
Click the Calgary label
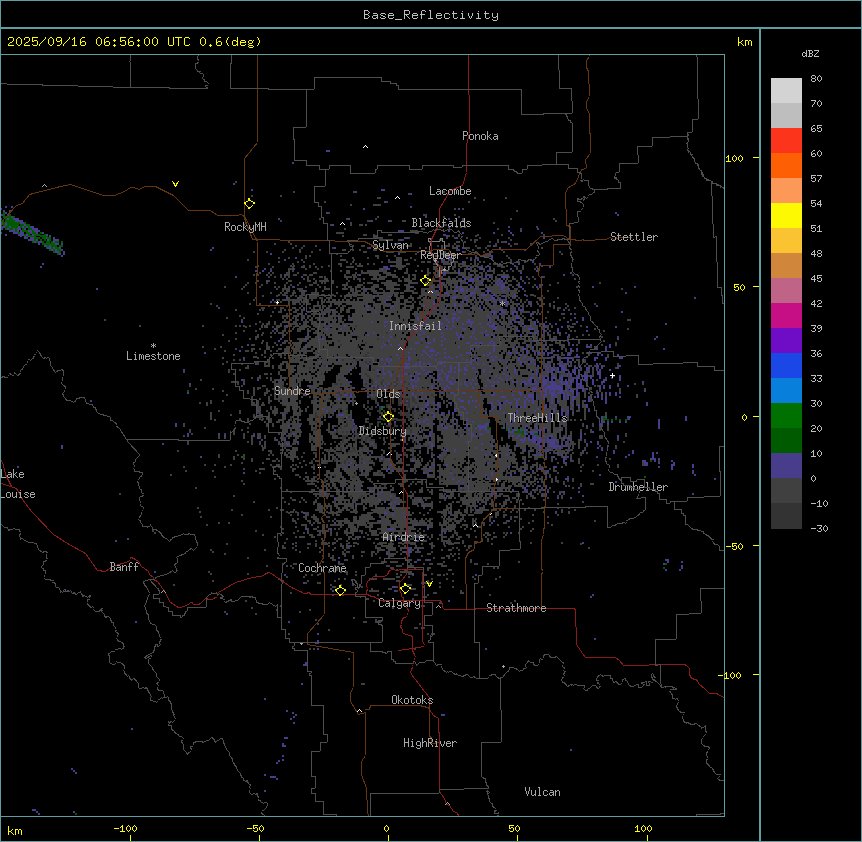[x=399, y=603]
